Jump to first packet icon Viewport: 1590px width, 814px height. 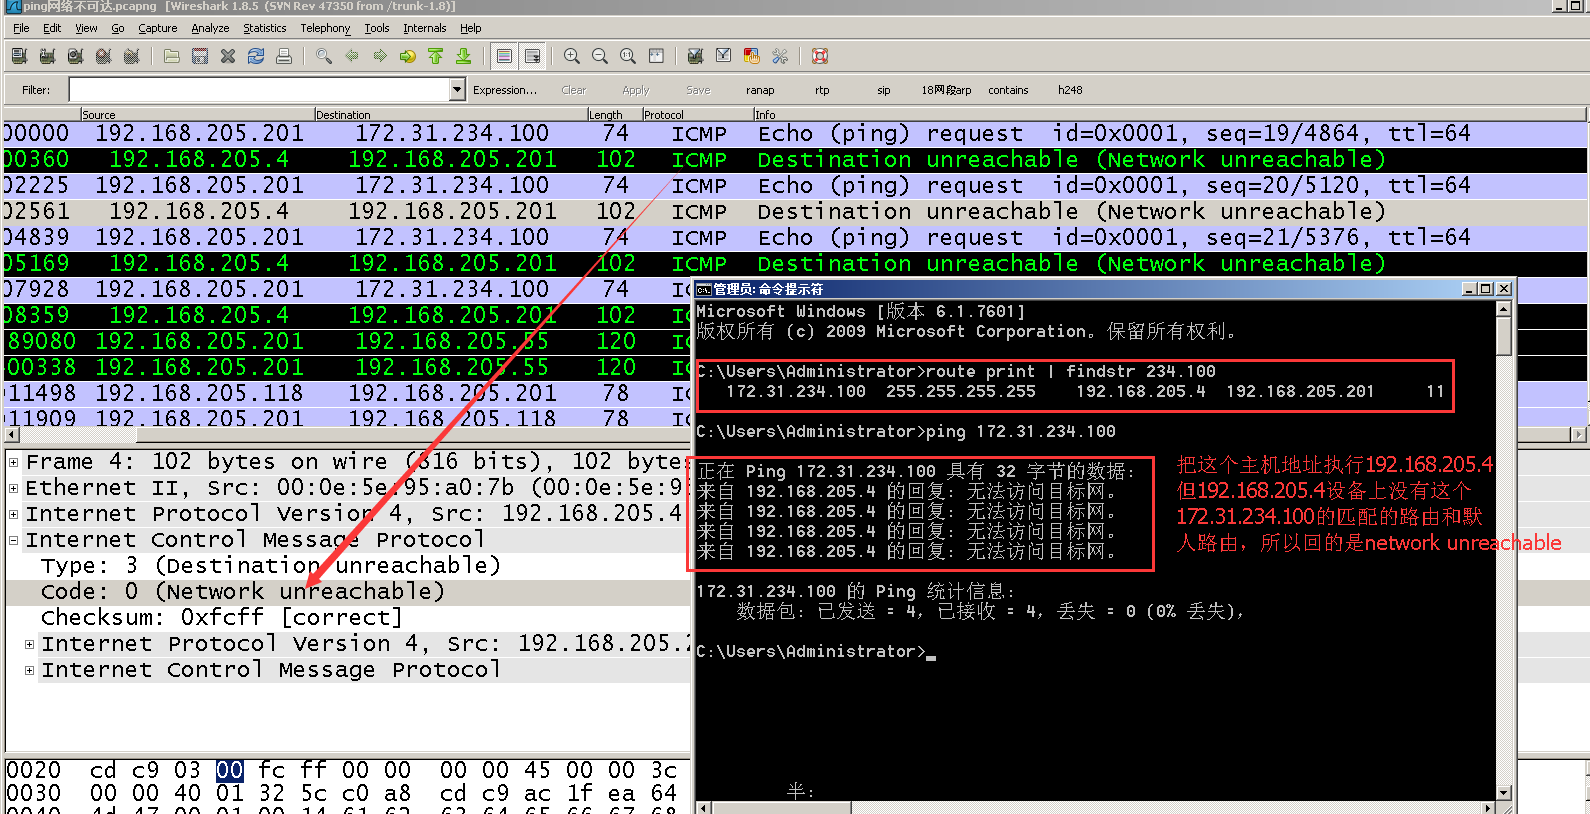(436, 56)
